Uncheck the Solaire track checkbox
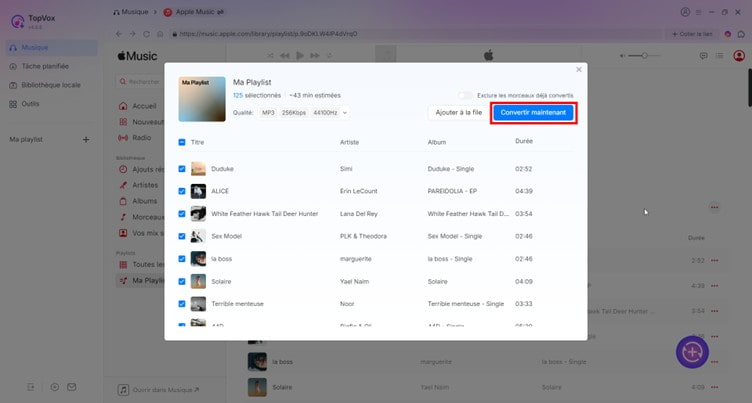The width and height of the screenshot is (752, 403). (x=182, y=281)
